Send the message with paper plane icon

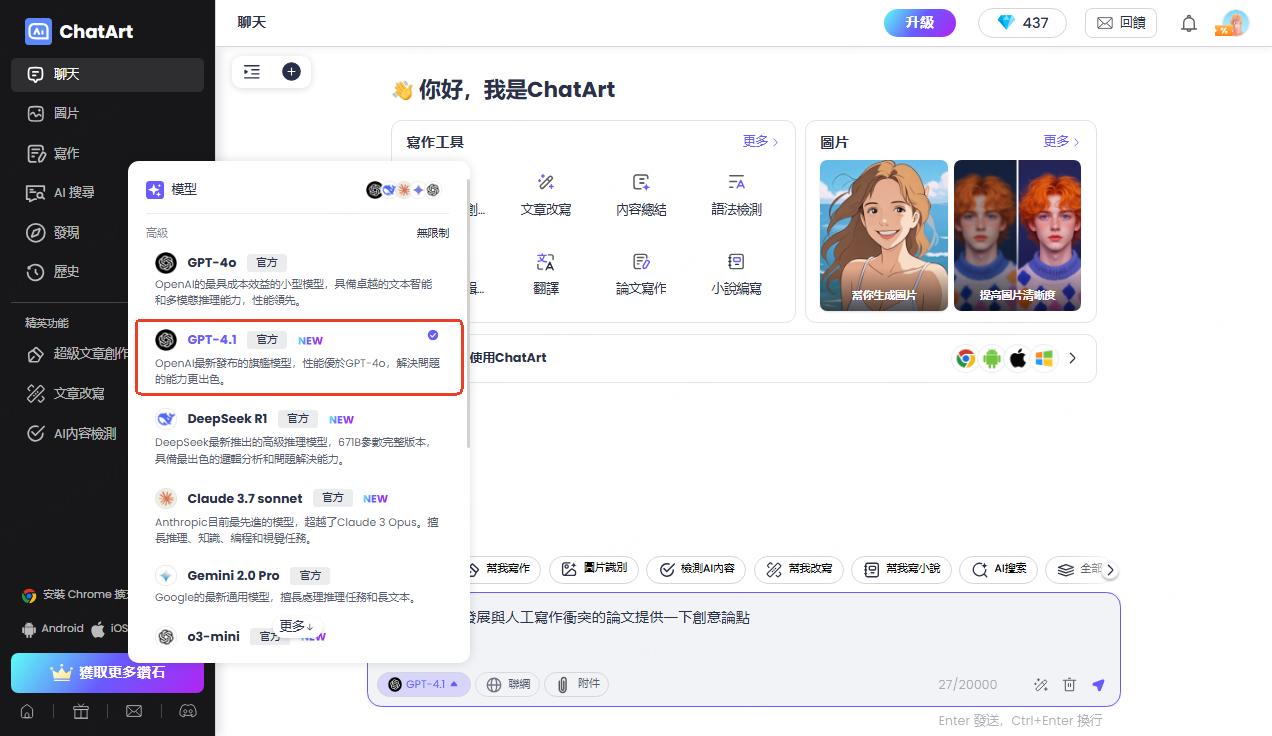[1098, 685]
